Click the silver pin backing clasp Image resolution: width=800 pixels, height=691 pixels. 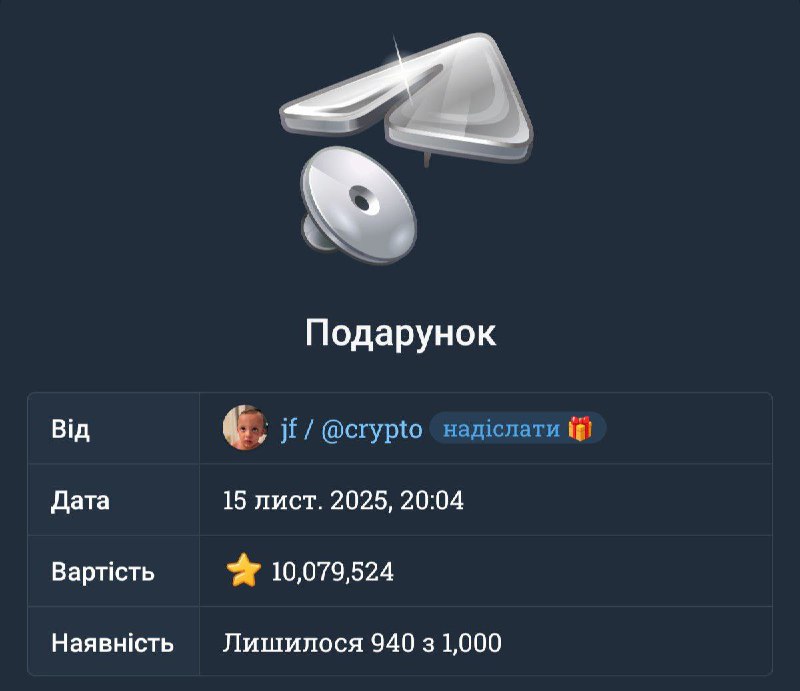358,206
